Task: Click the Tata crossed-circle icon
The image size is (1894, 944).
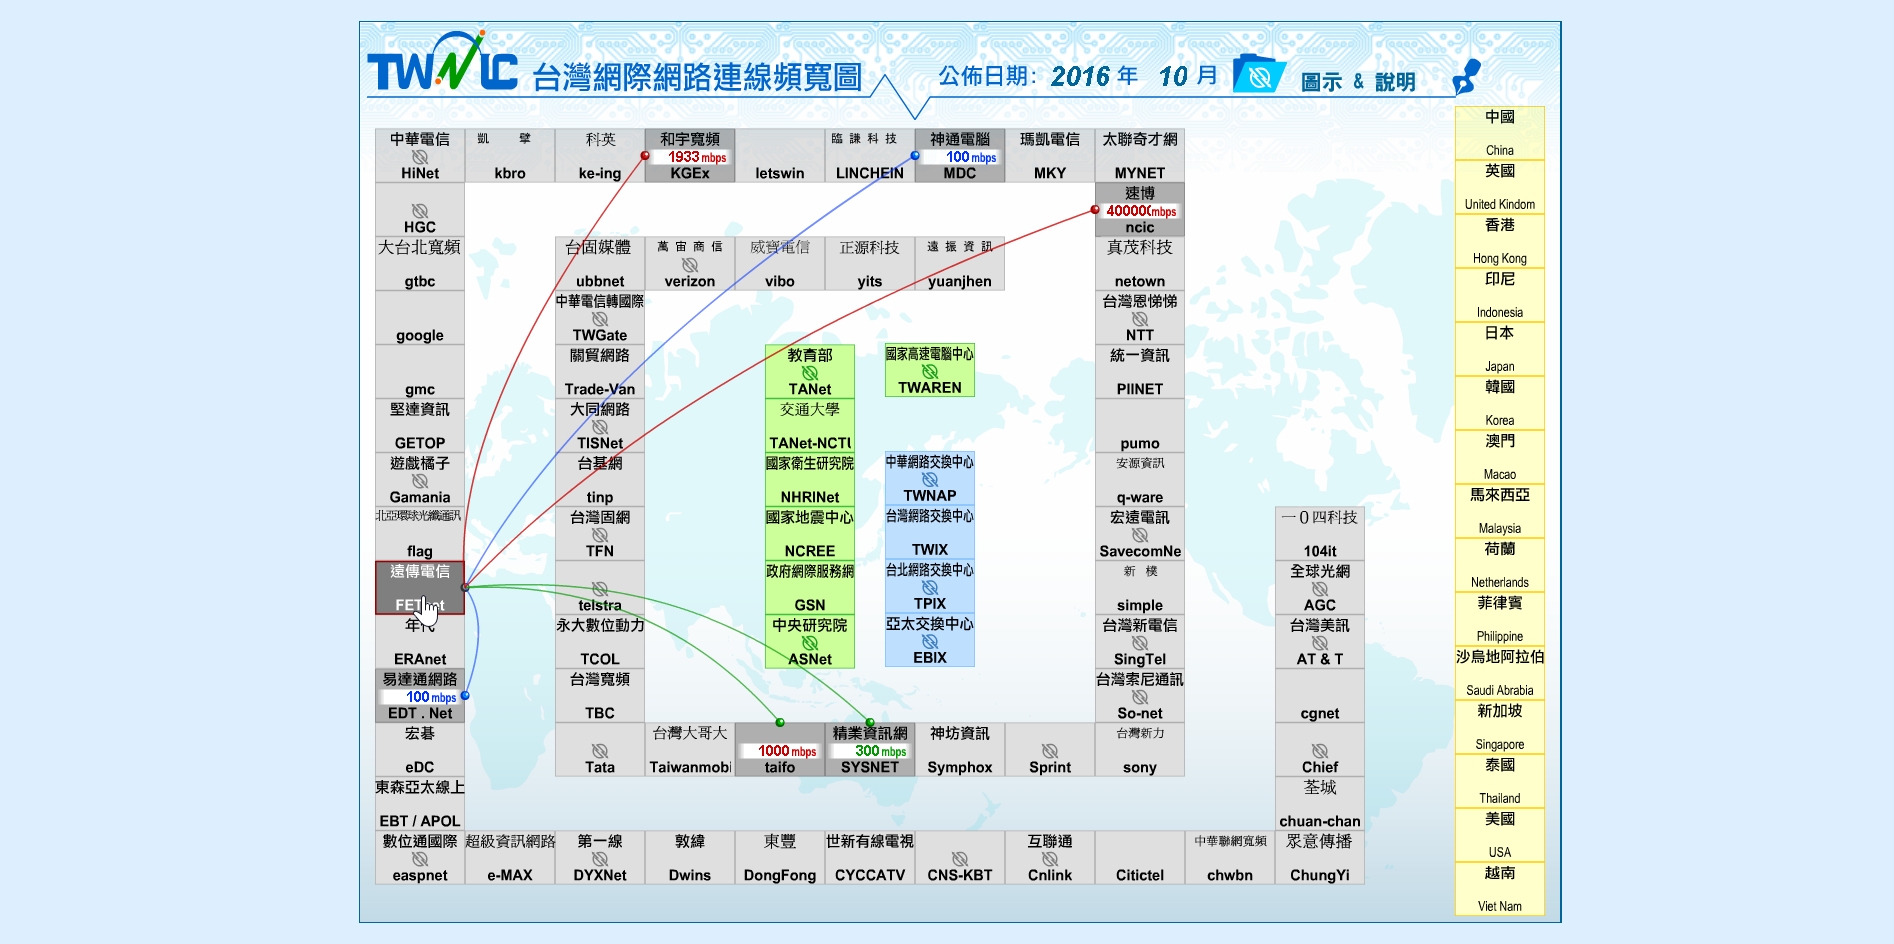Action: point(600,751)
